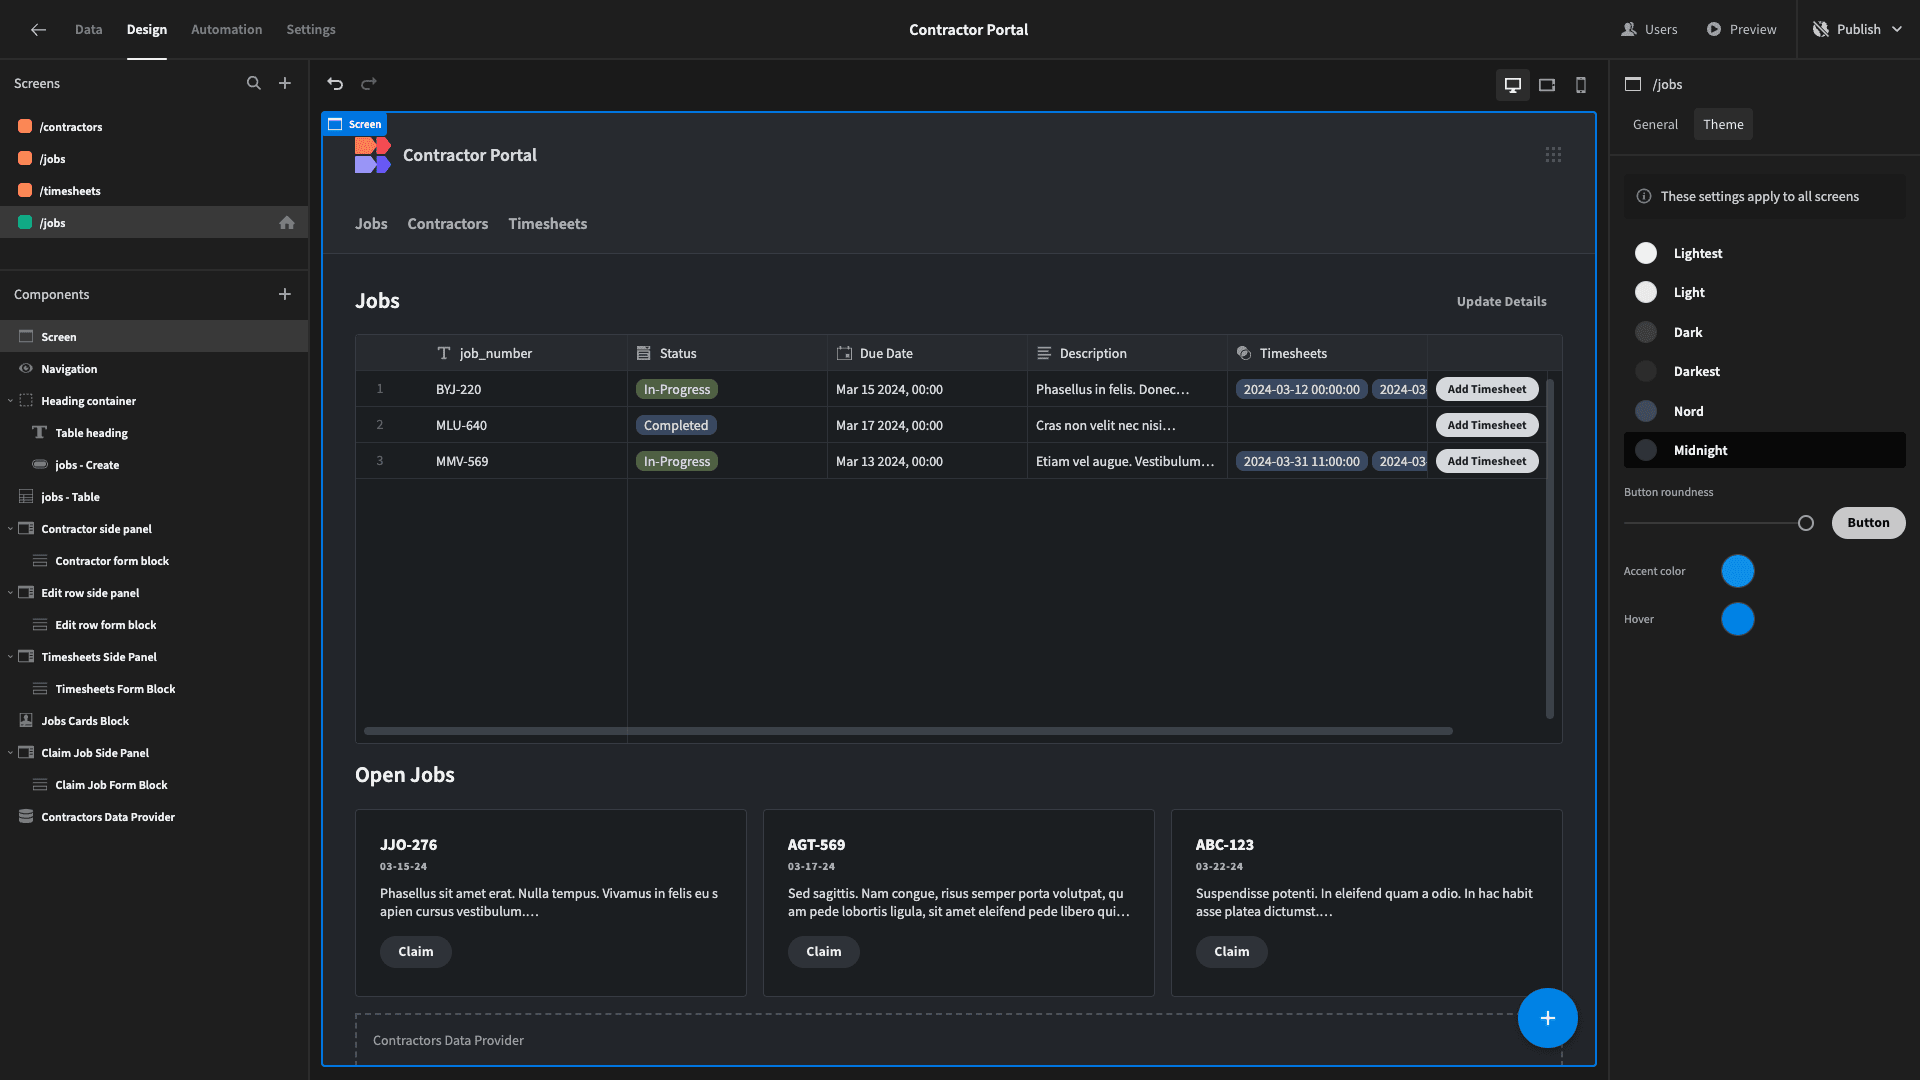The height and width of the screenshot is (1080, 1920).
Task: Switch to desktop preview size
Action: pos(1513,85)
